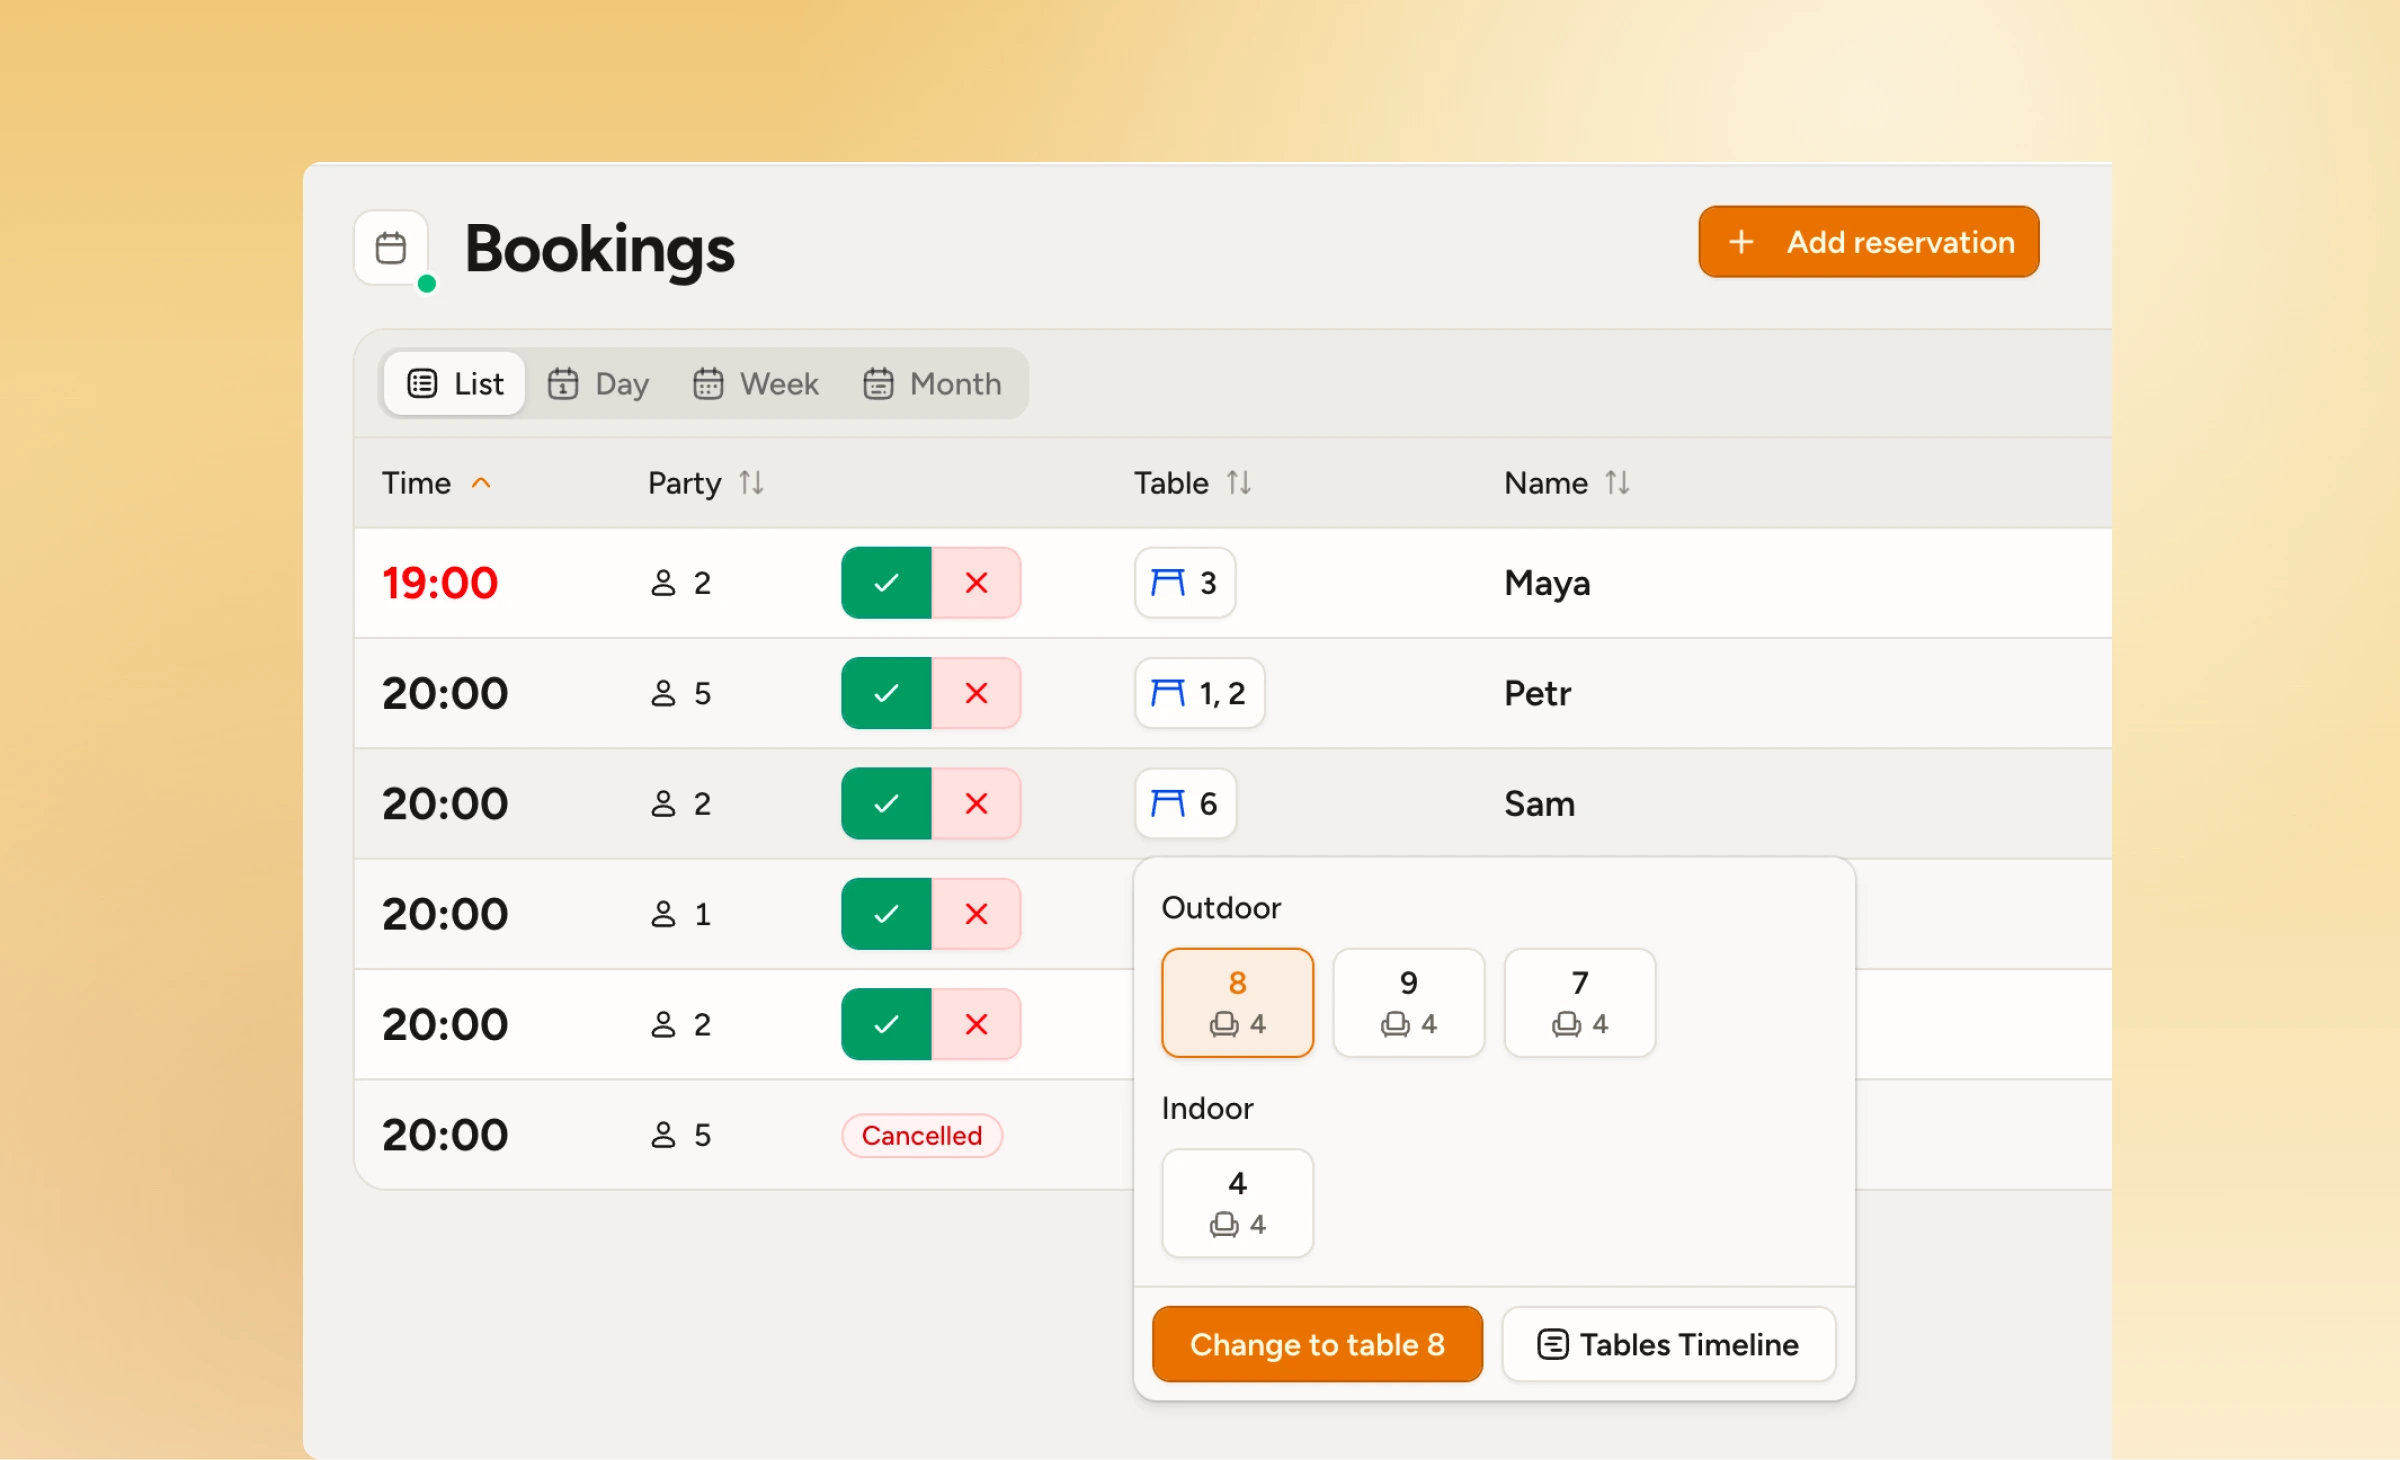Select outdoor table 7
2400x1460 pixels.
pos(1579,1003)
